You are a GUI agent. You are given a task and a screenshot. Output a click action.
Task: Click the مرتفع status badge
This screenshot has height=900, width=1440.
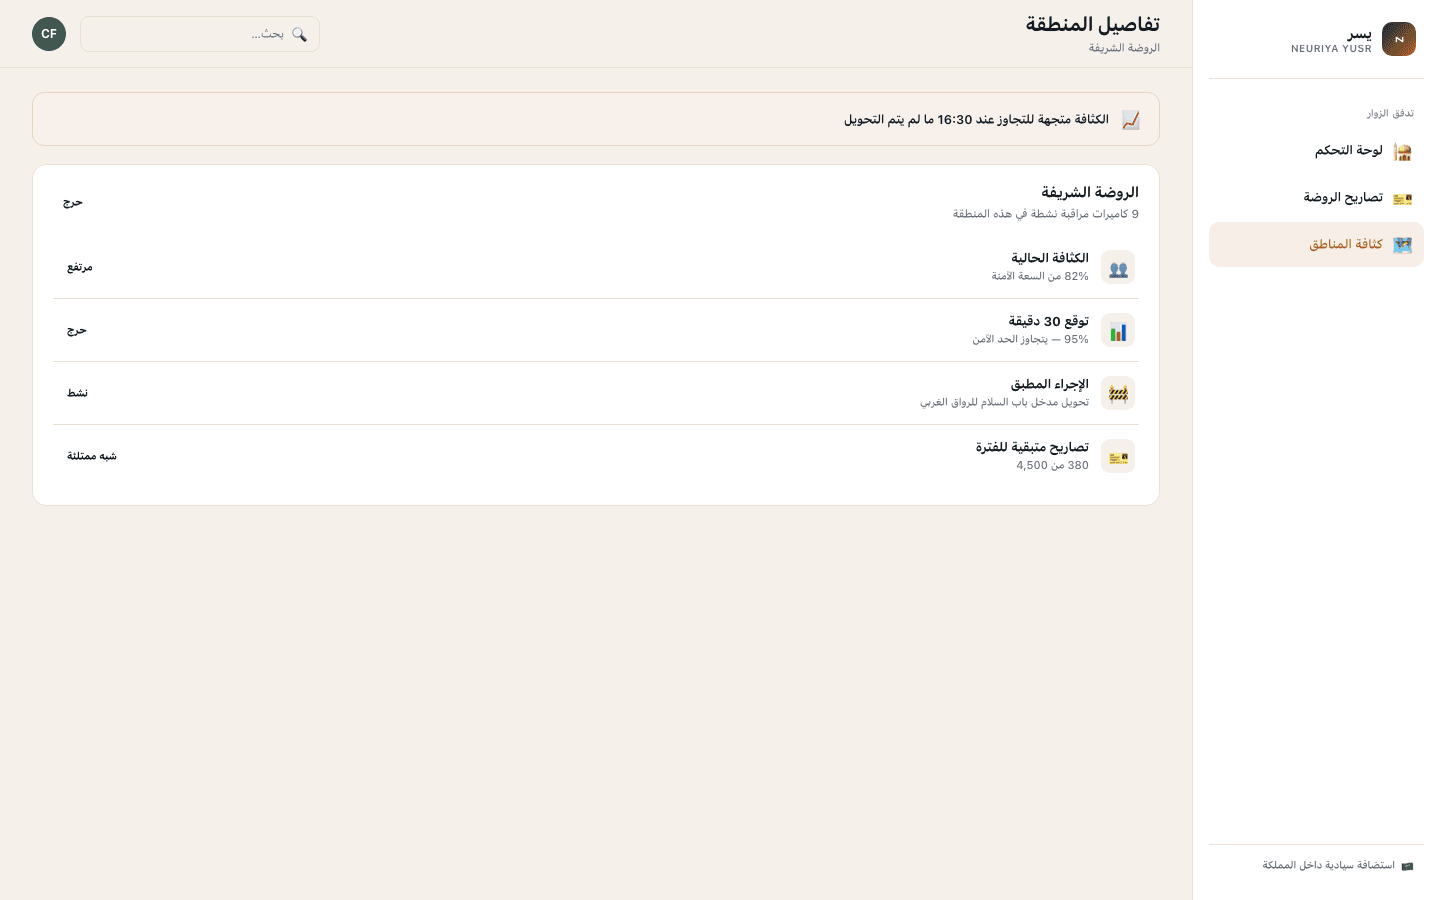pyautogui.click(x=80, y=267)
